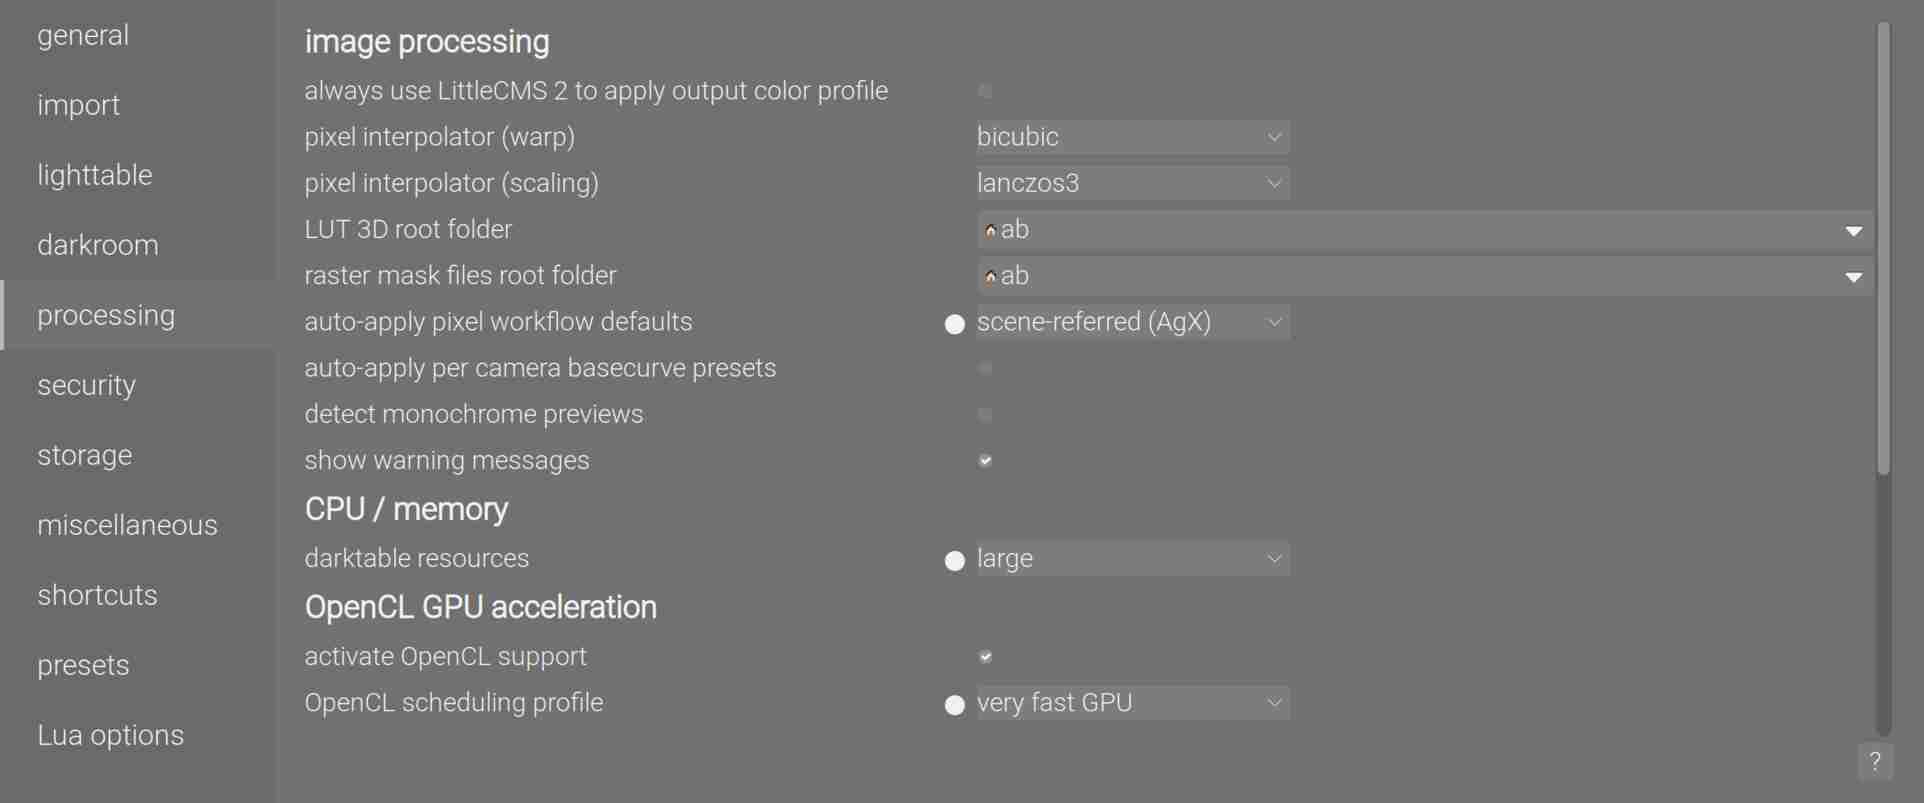Select the lighttable preferences tab
The image size is (1924, 803).
[x=95, y=175]
